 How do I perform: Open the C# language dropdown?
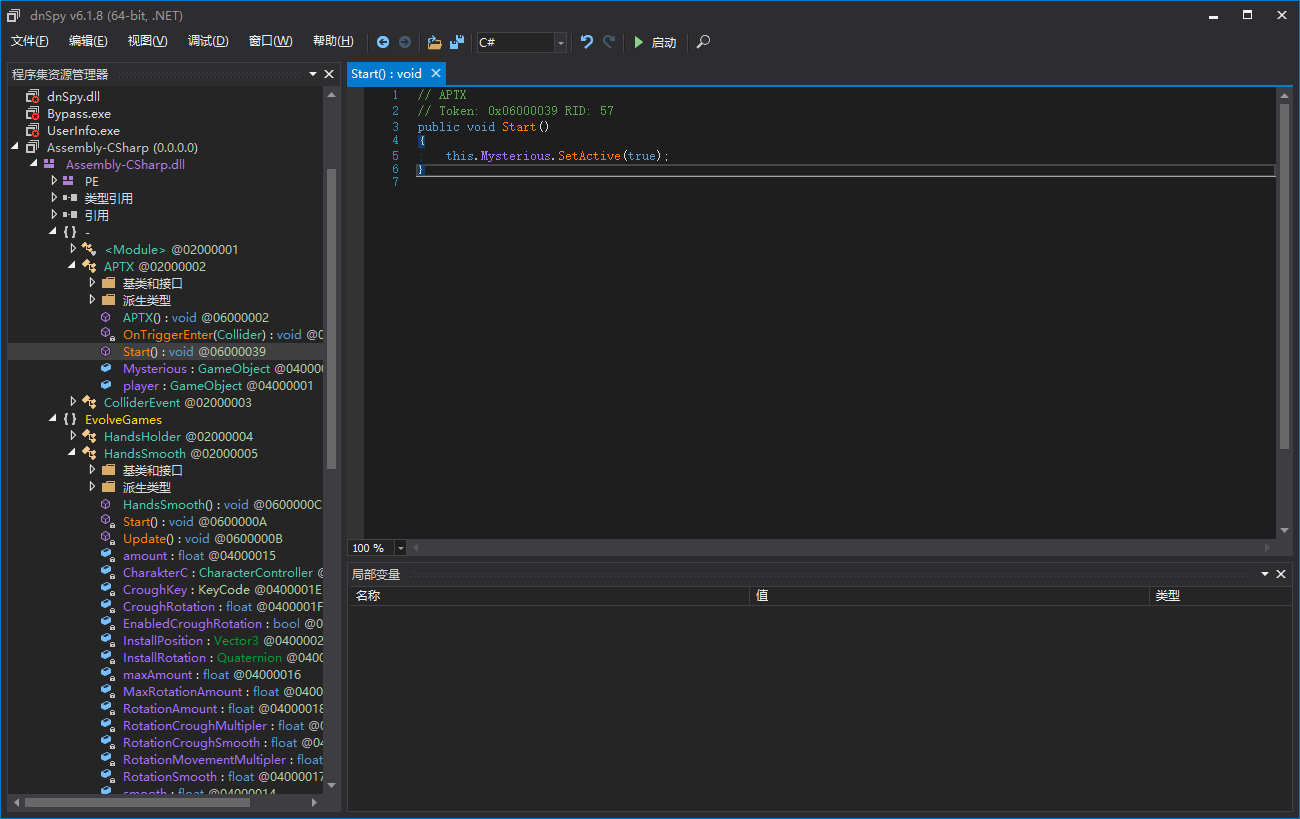tap(560, 42)
